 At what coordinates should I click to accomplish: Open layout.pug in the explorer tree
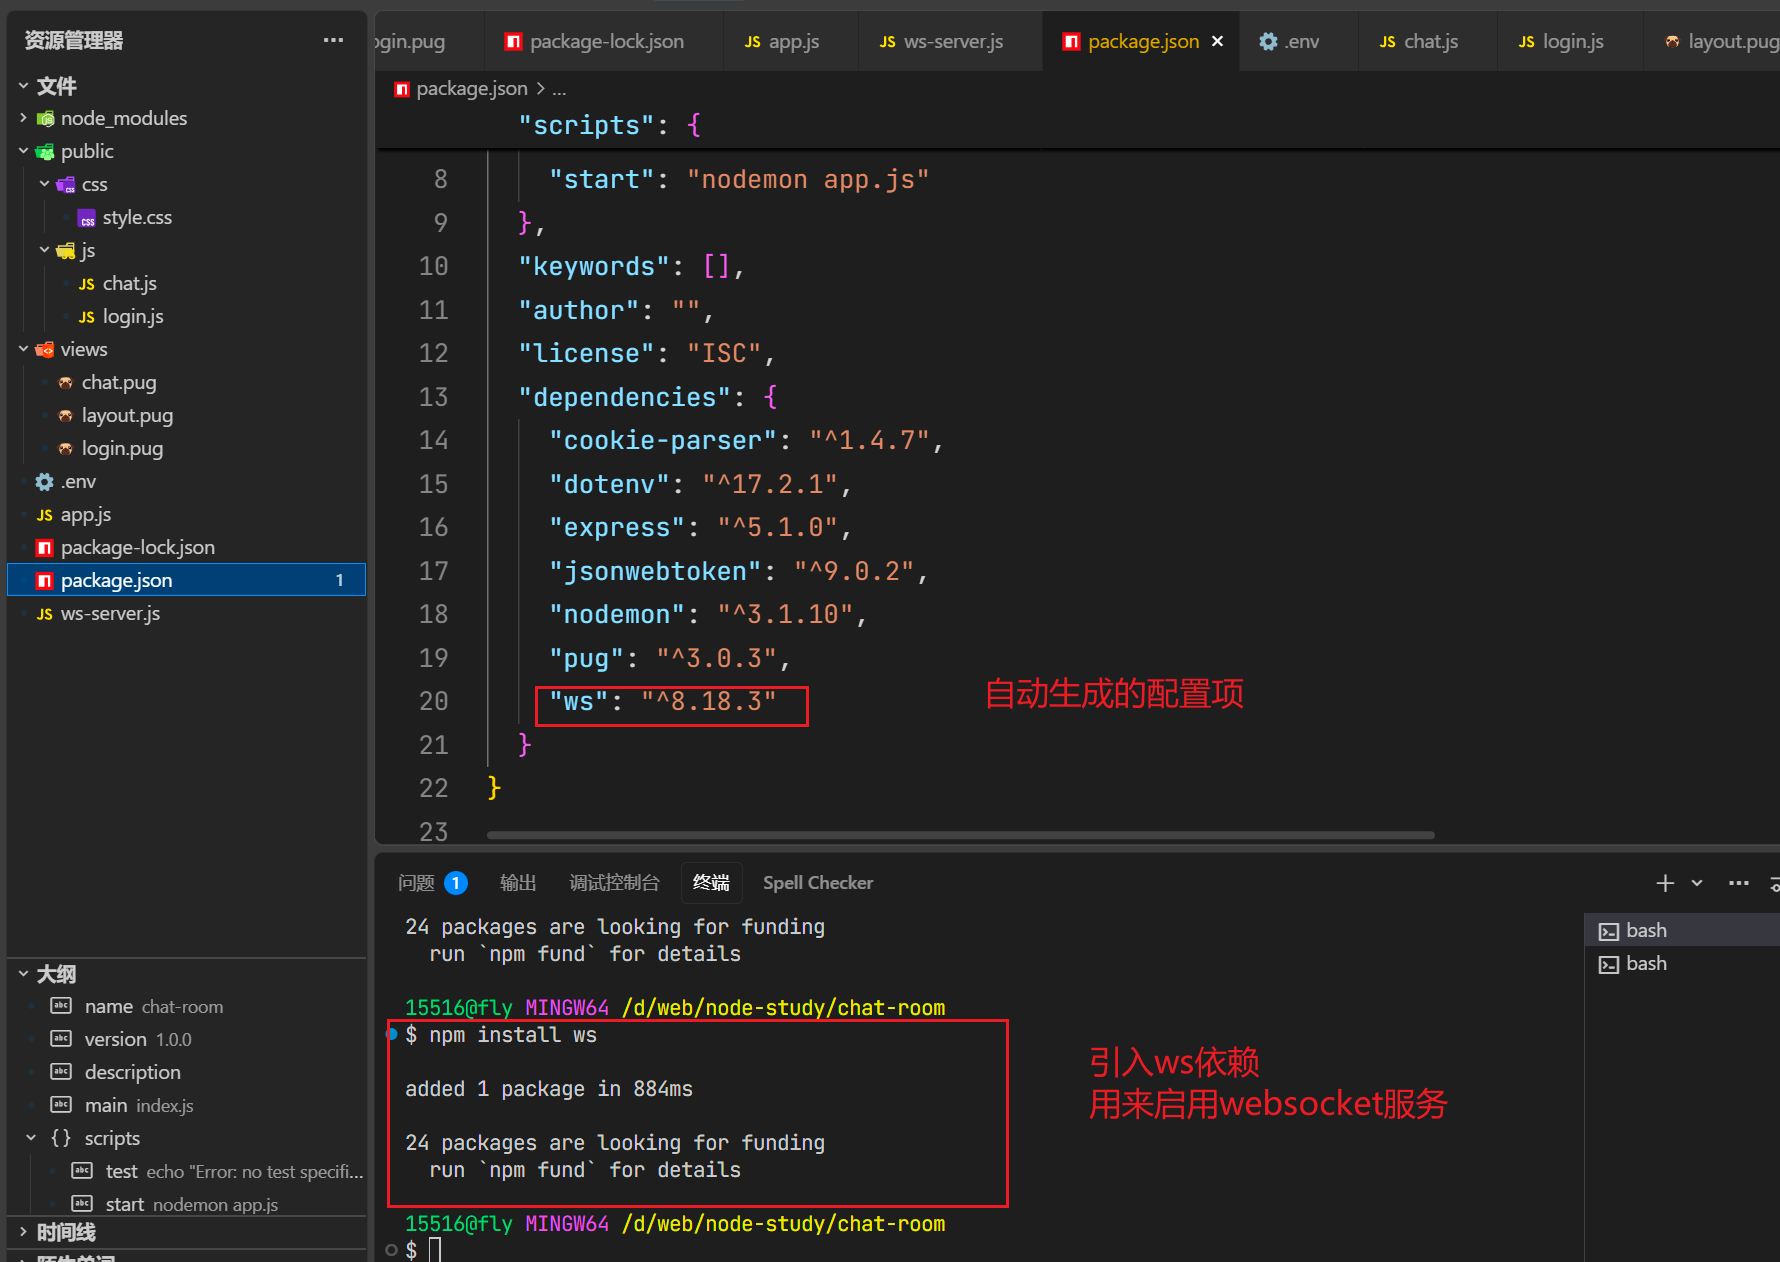point(127,415)
